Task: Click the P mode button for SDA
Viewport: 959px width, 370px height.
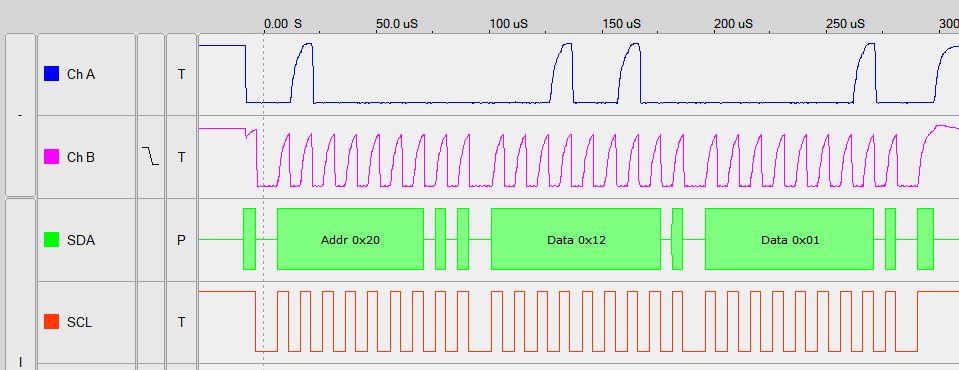Action: pyautogui.click(x=181, y=240)
